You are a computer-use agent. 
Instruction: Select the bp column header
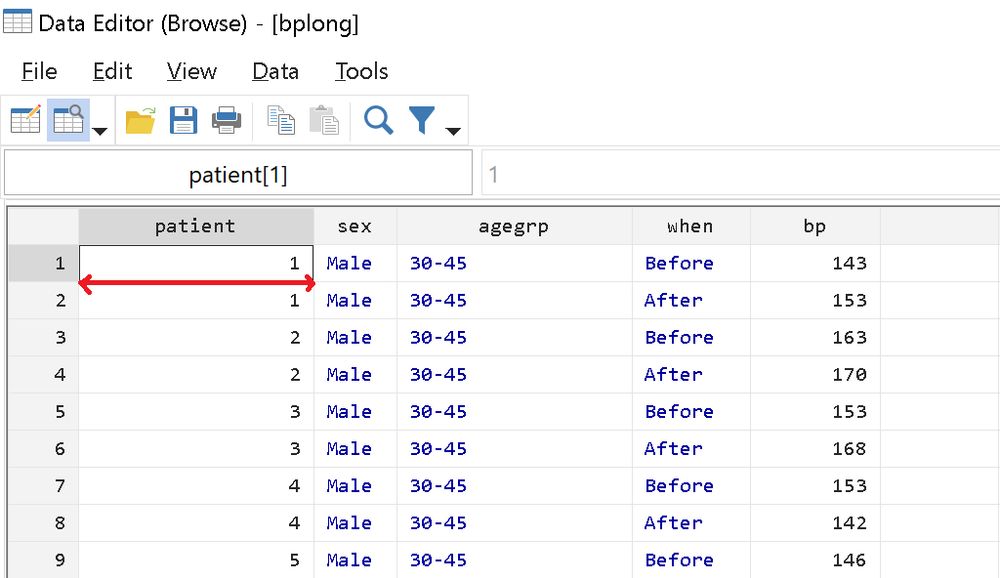[814, 226]
